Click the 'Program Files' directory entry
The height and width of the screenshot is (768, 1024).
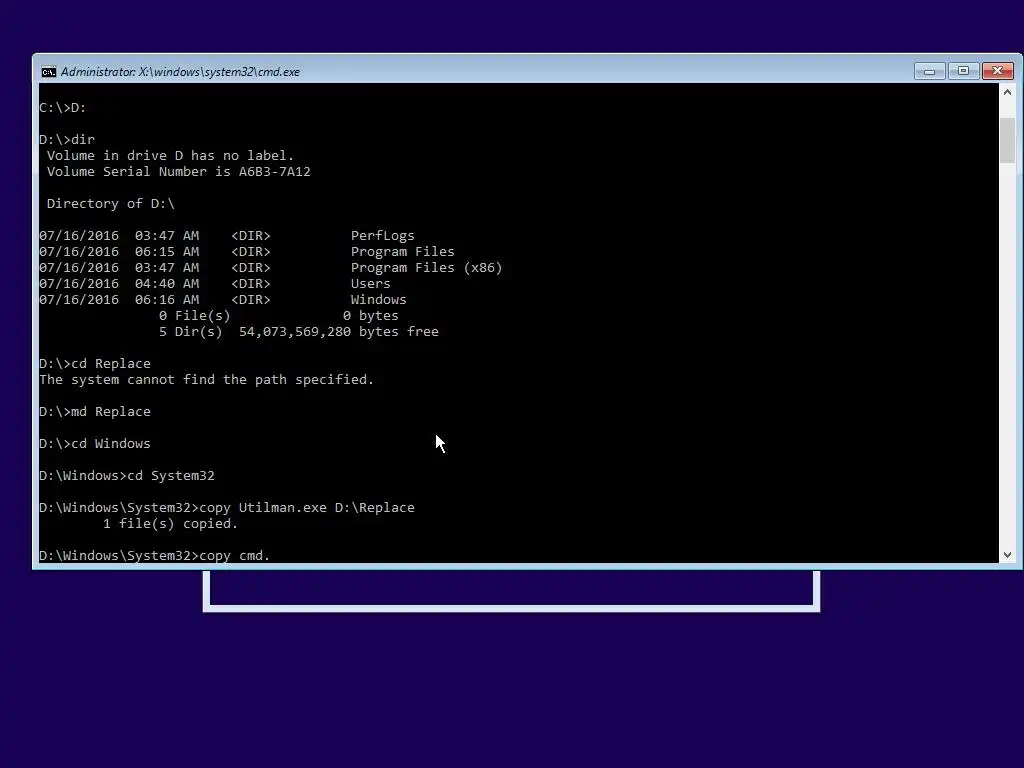coord(247,251)
